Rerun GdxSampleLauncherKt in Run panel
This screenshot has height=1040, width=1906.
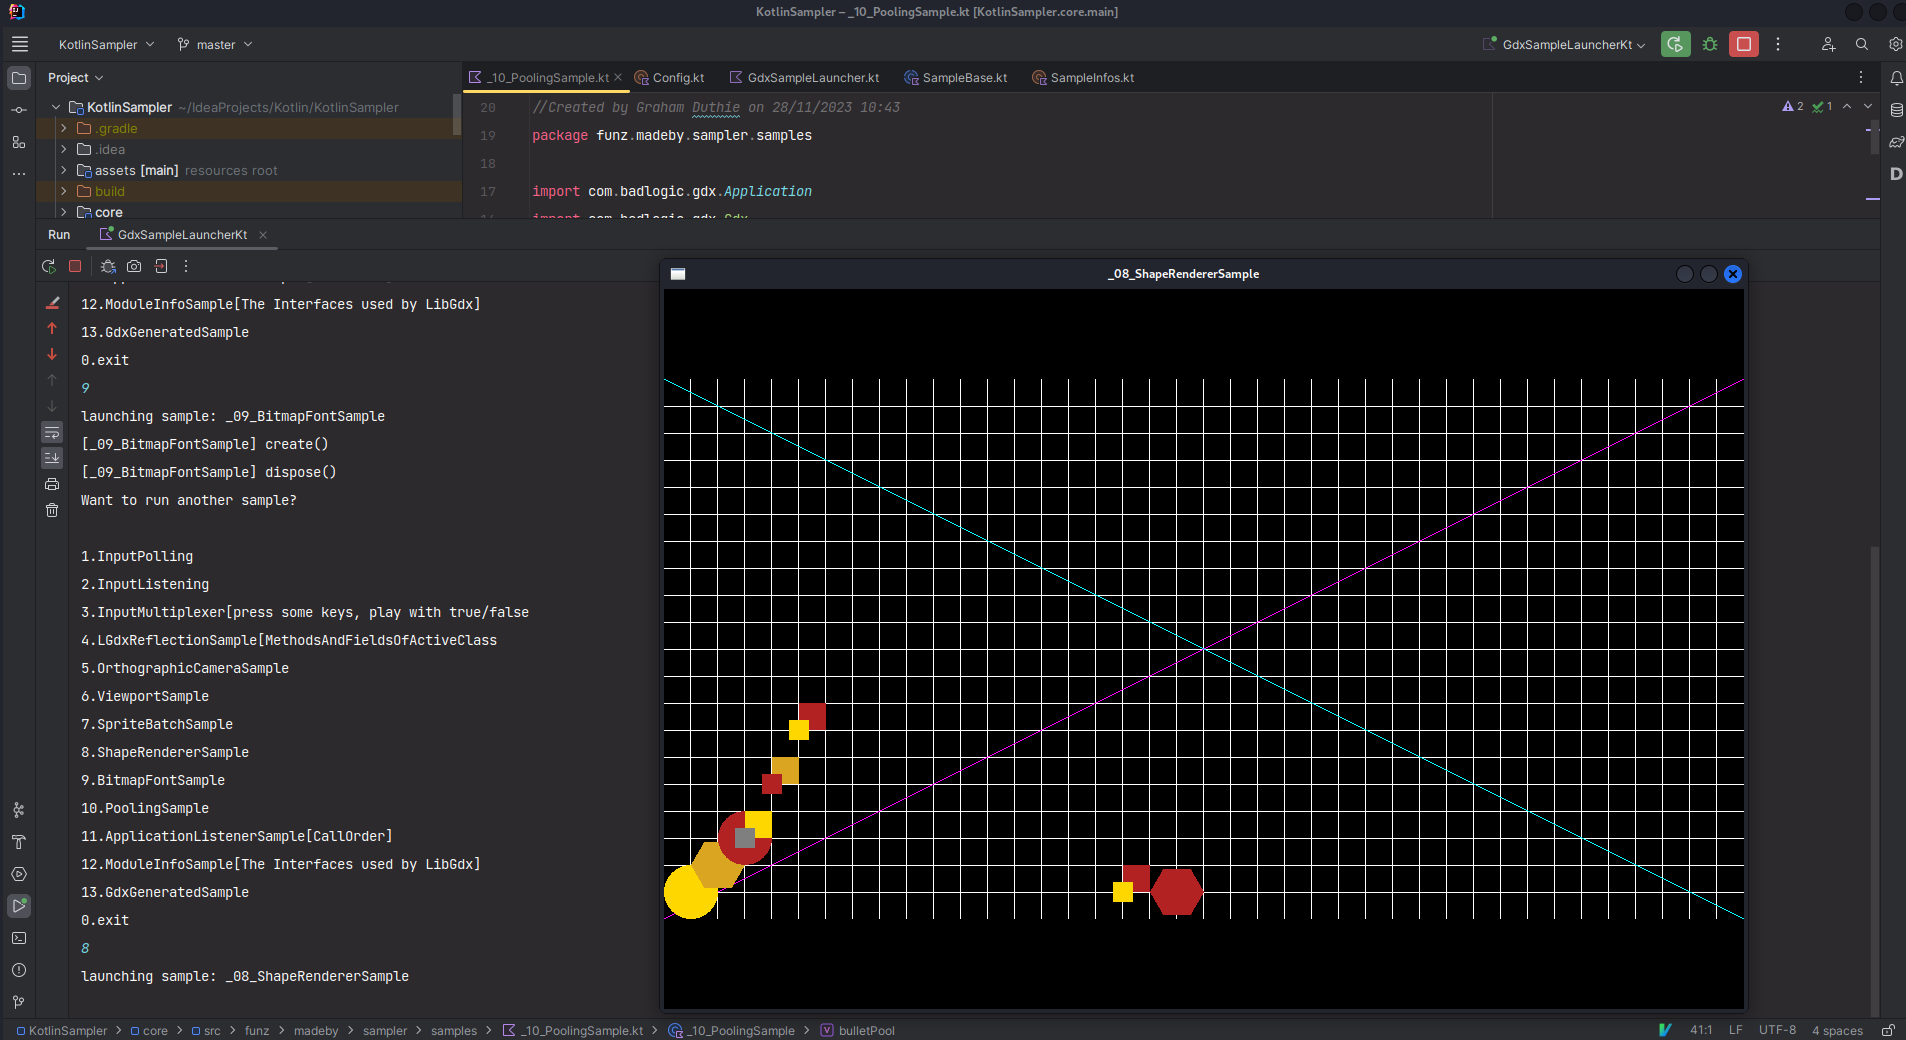(48, 266)
